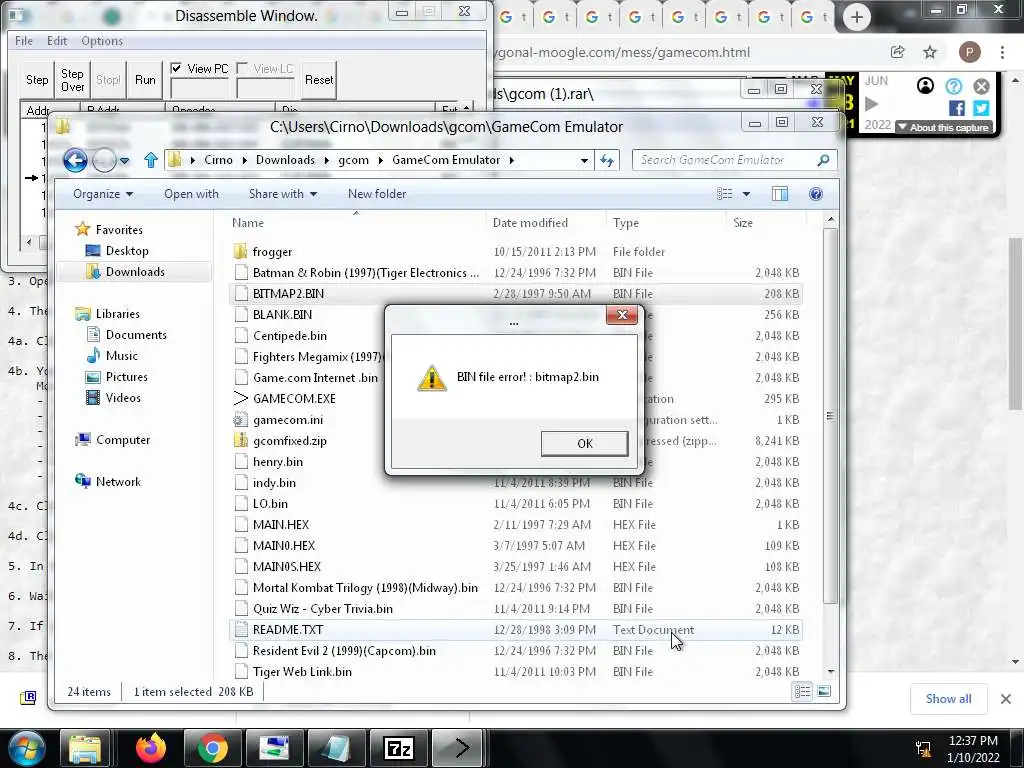Open recent locations dropdown beside the forward arrow
This screenshot has height=768, width=1024.
click(x=125, y=161)
